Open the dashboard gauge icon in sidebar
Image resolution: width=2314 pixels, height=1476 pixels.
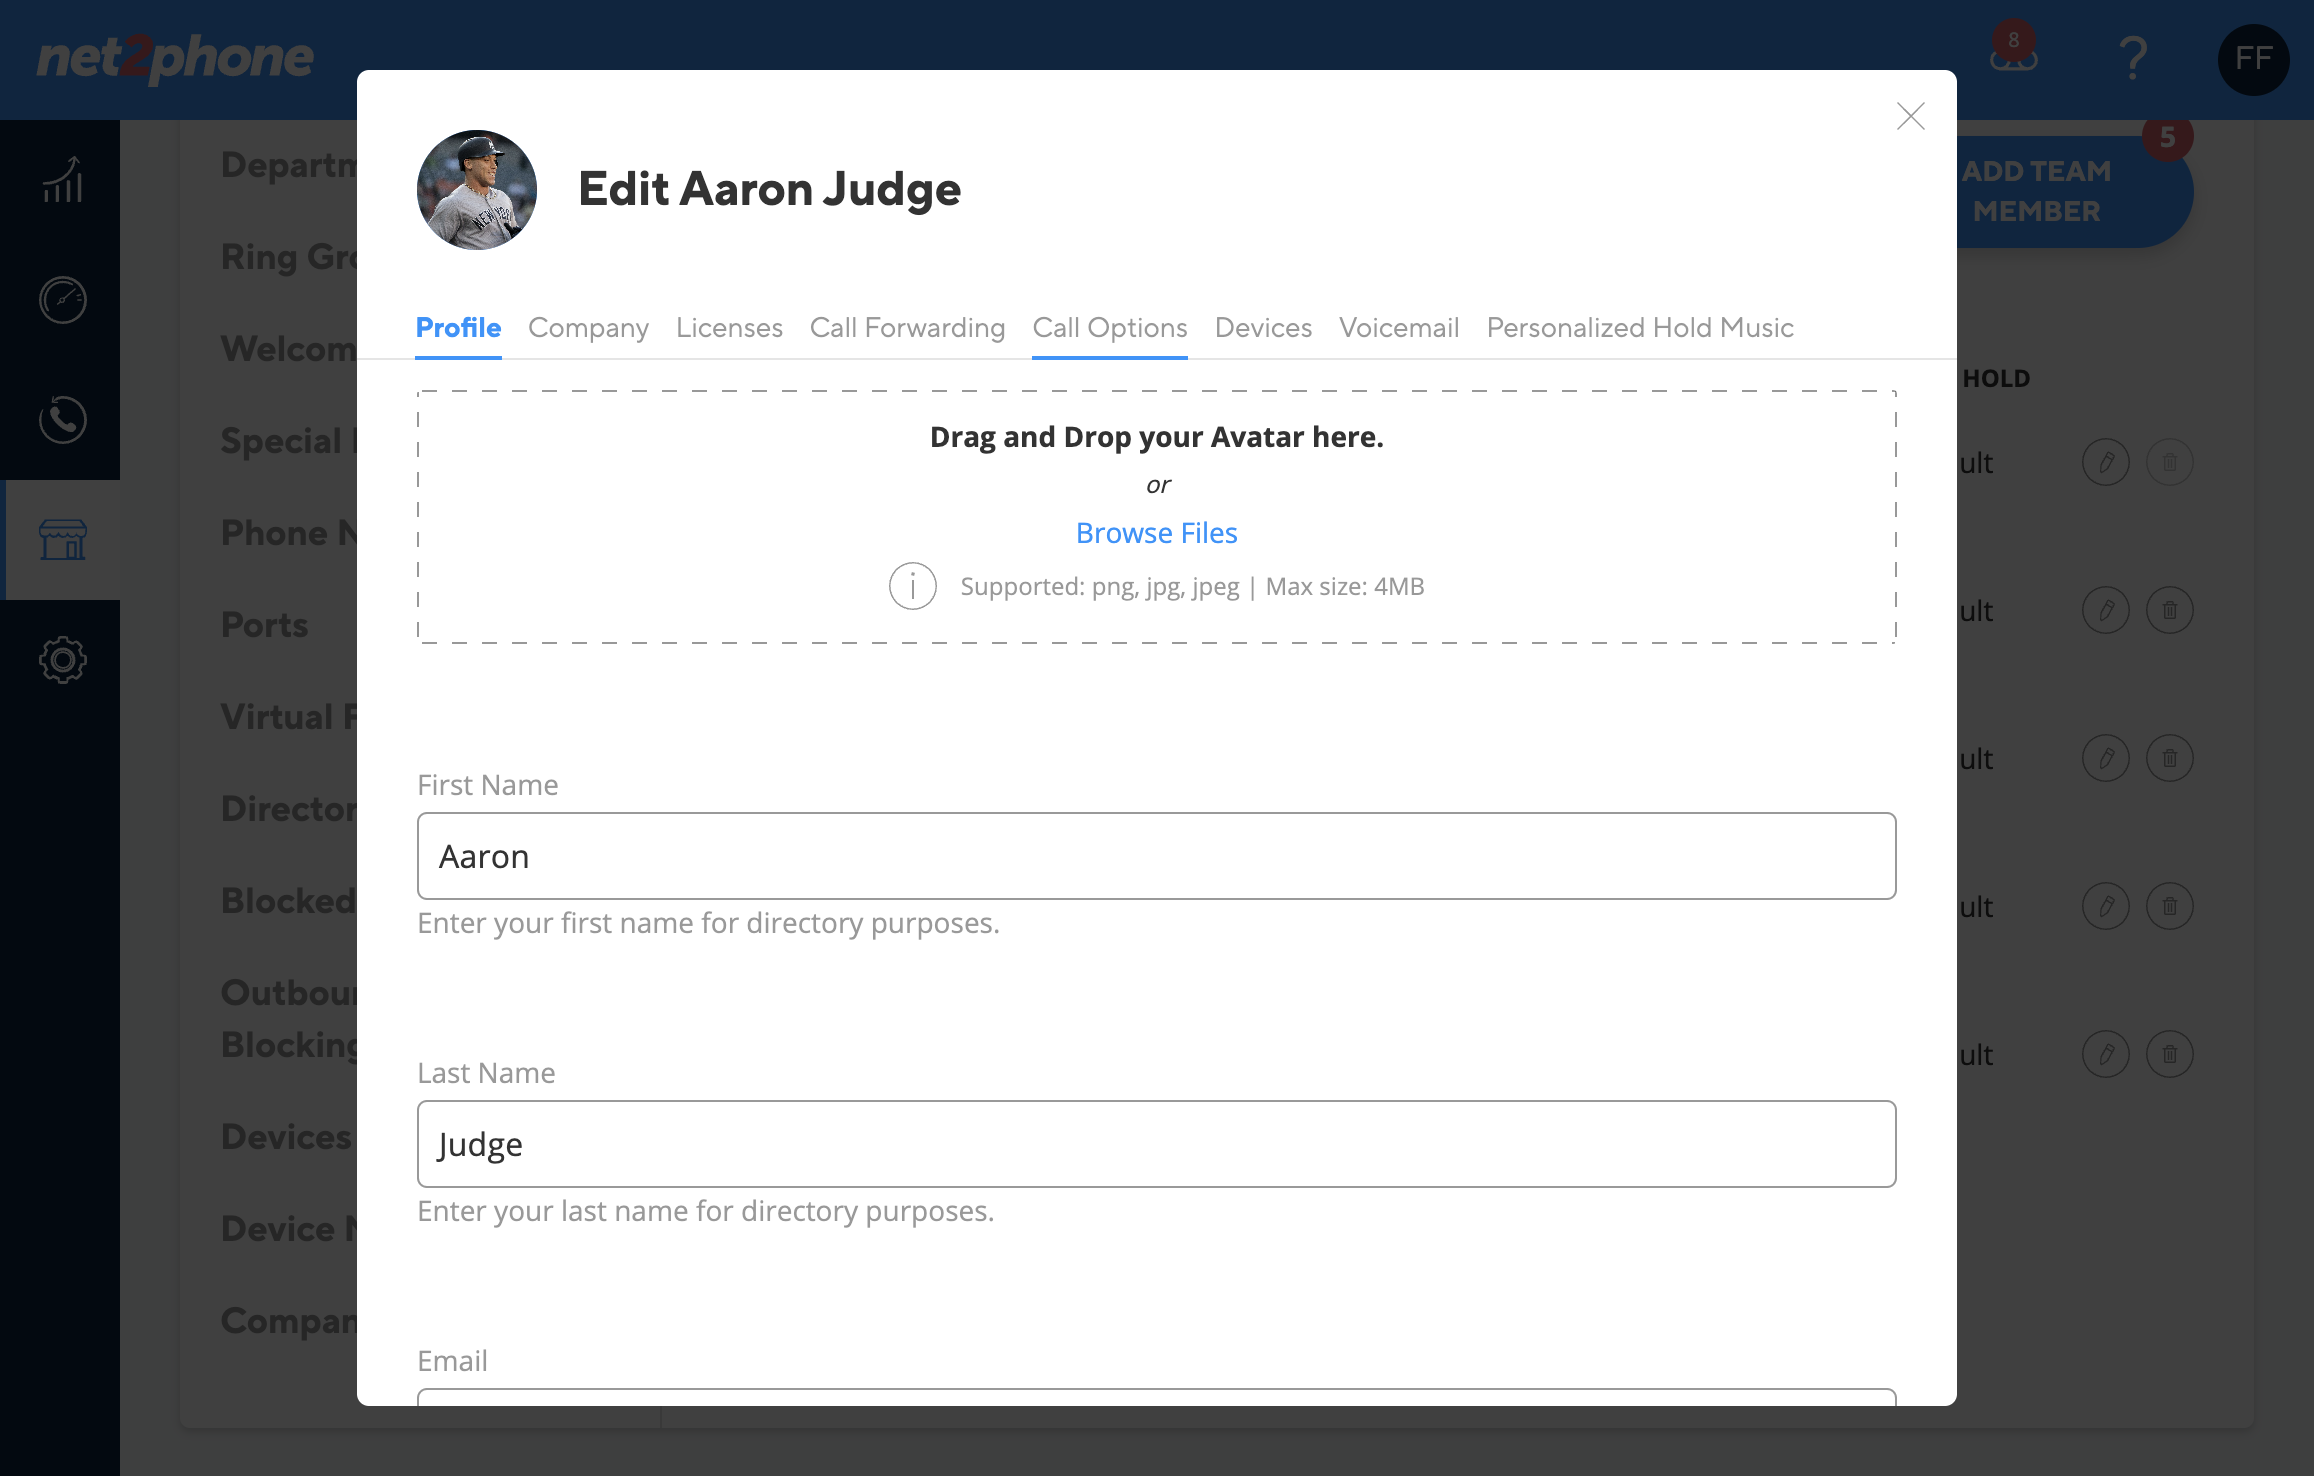(62, 300)
